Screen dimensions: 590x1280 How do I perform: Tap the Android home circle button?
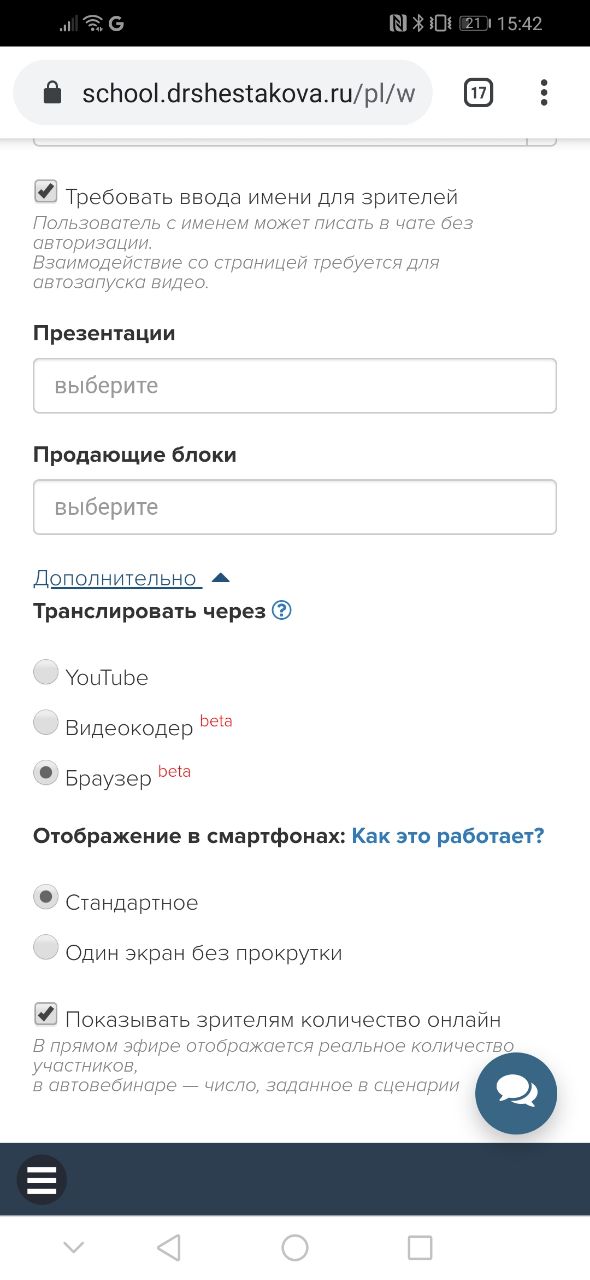tap(295, 1247)
